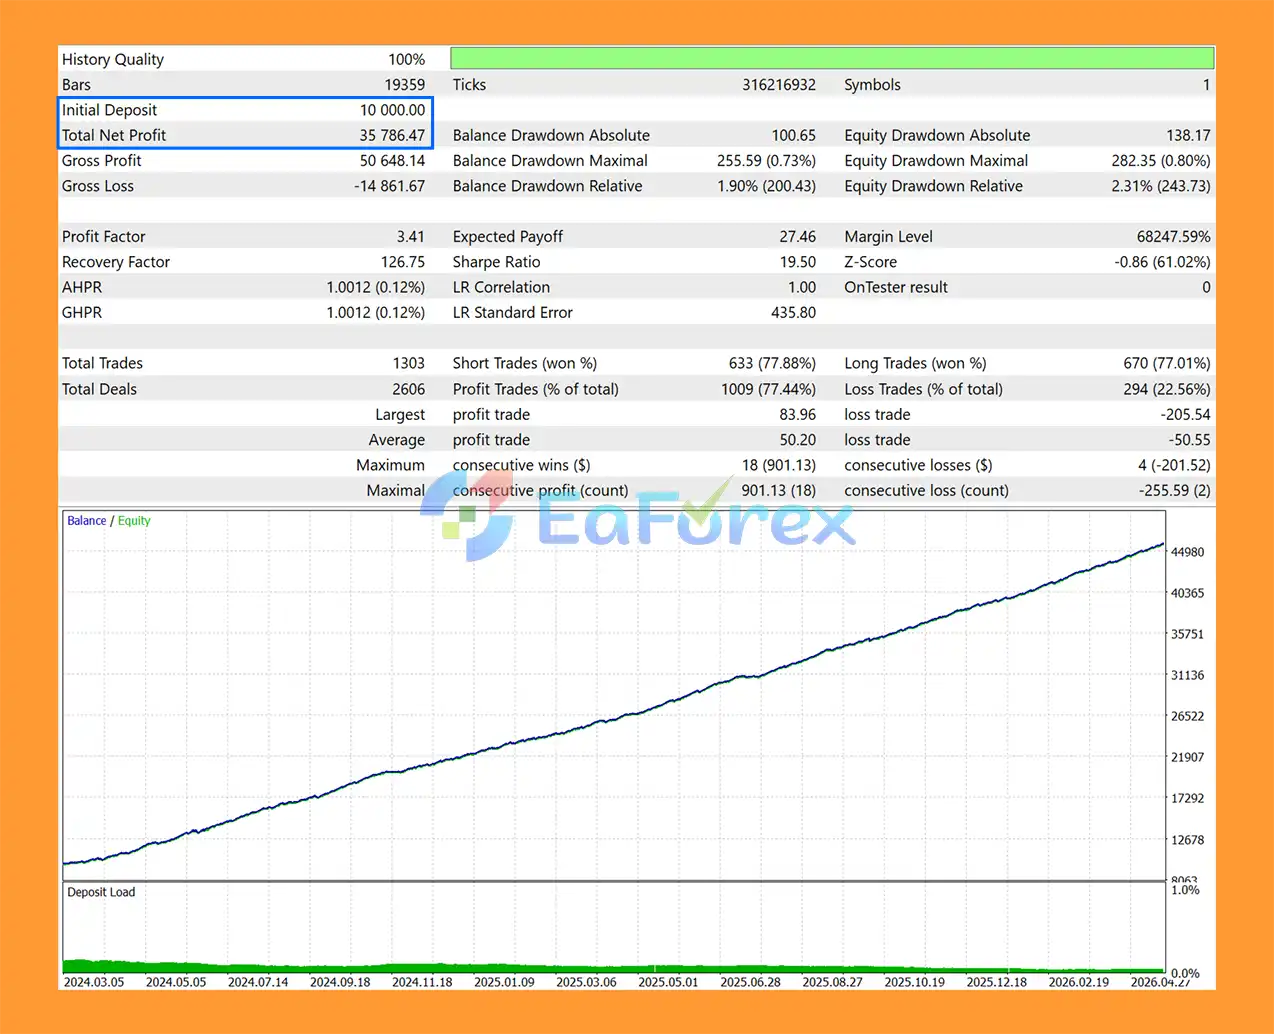
Task: Click the Z-Score label
Action: click(x=871, y=262)
